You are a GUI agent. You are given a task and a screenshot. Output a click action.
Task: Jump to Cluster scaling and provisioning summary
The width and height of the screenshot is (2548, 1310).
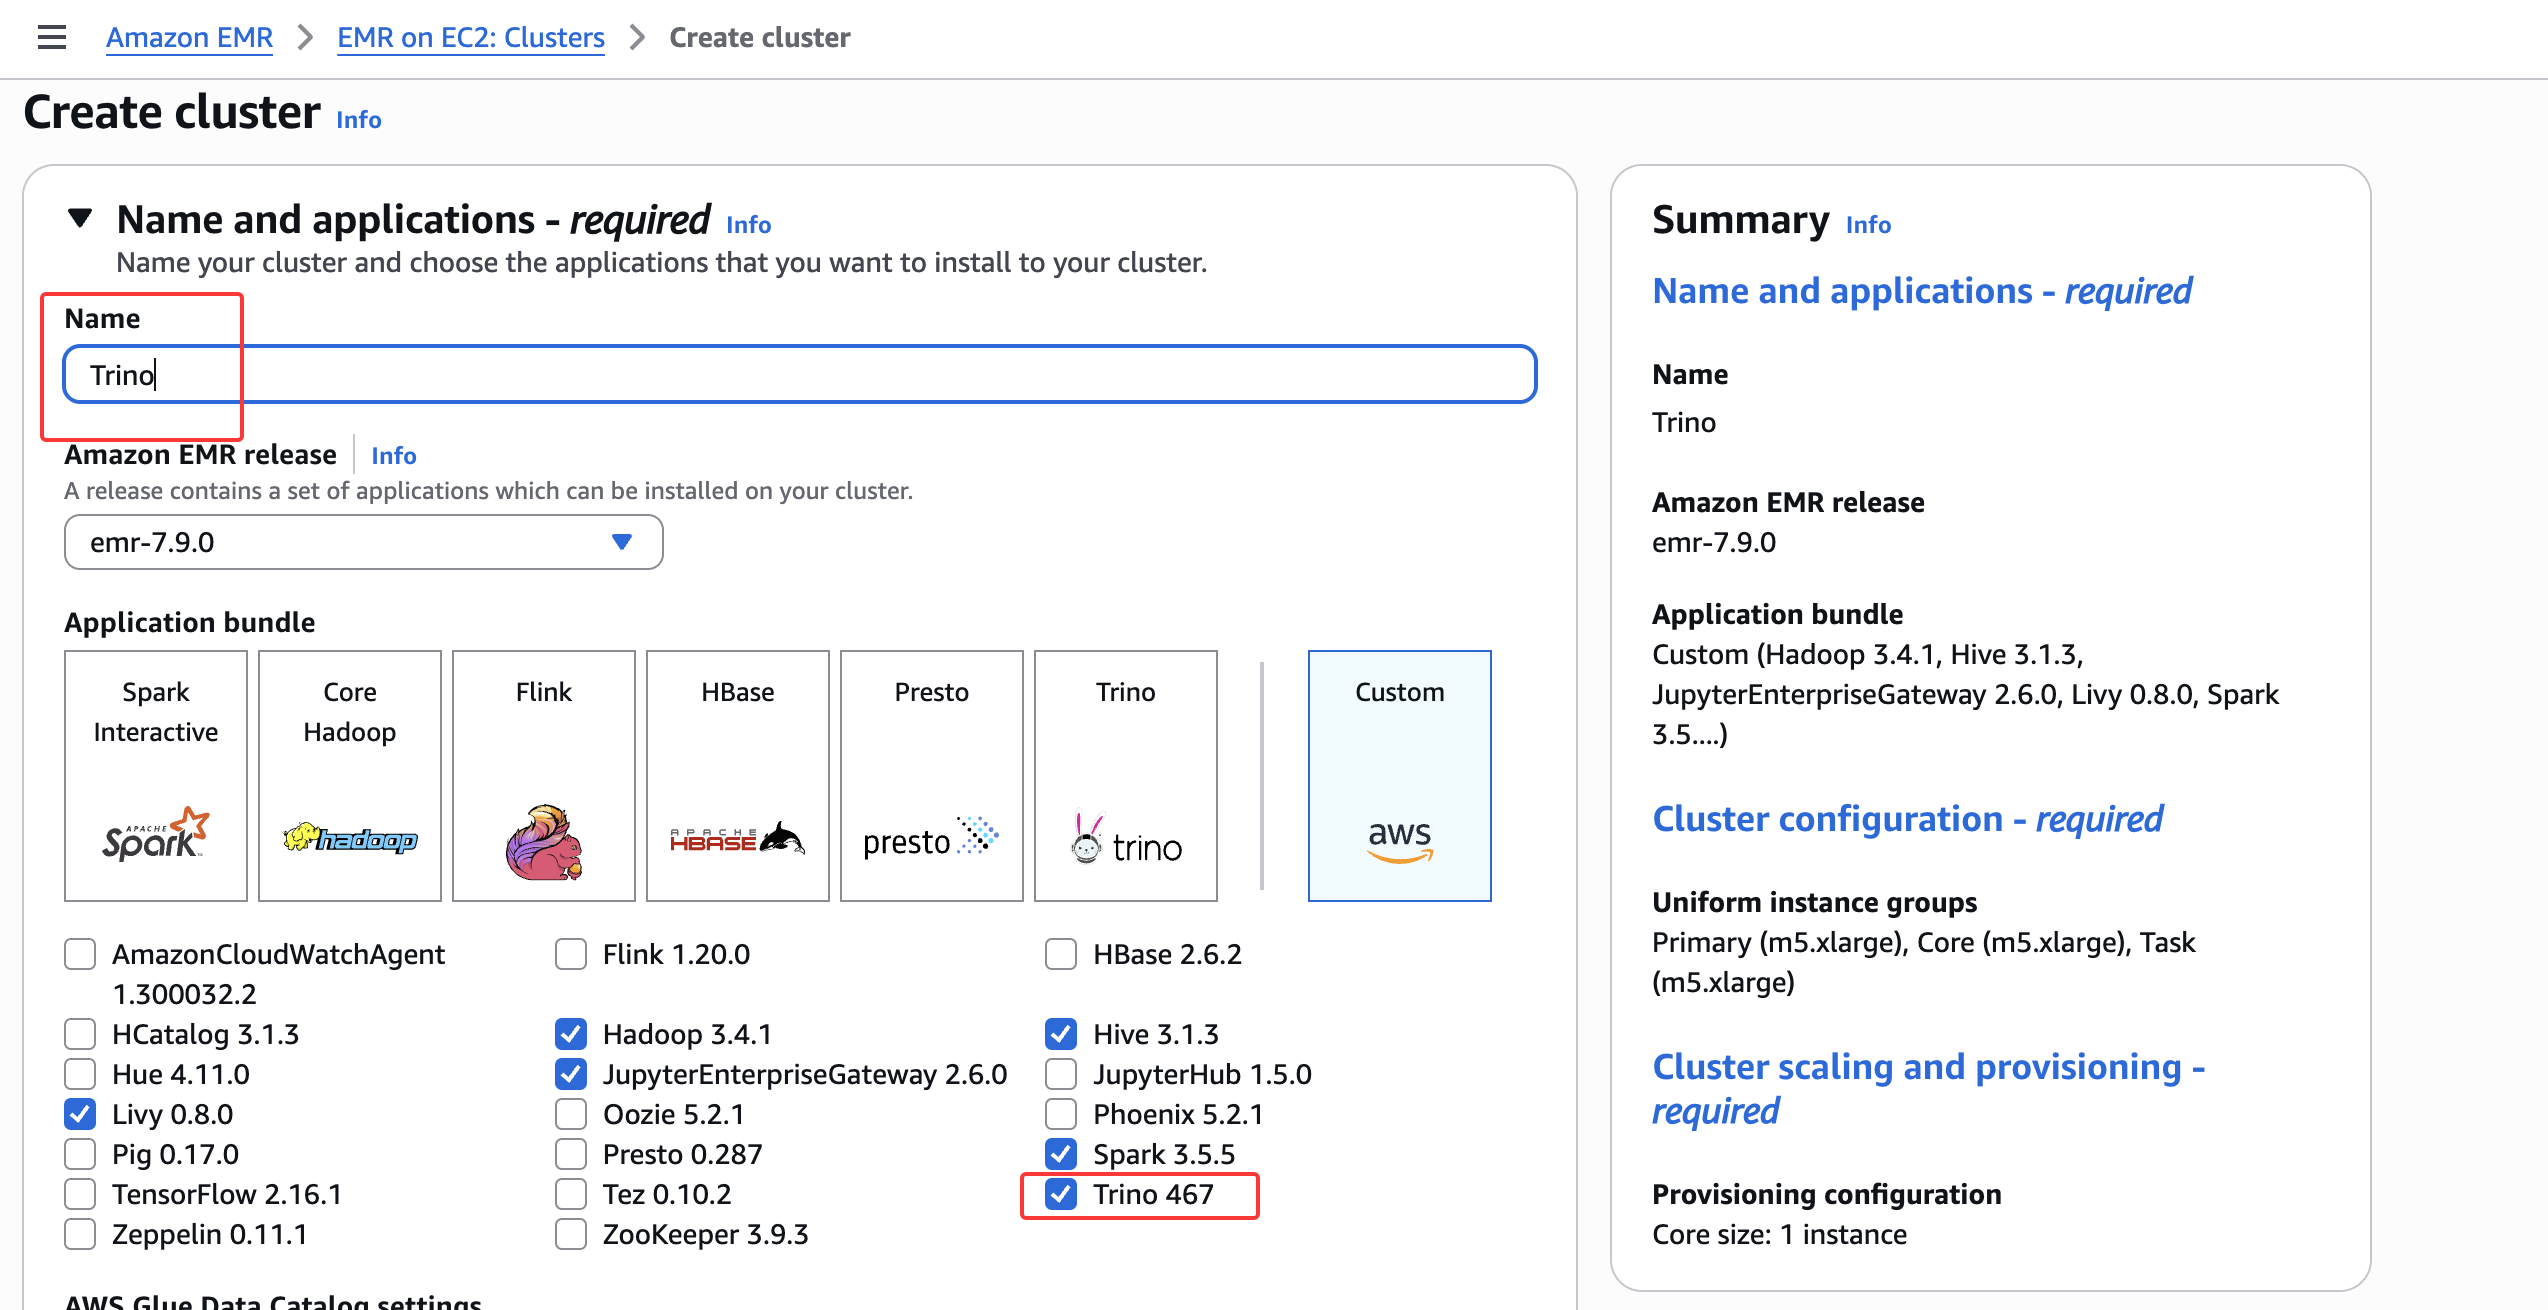click(x=1928, y=1088)
